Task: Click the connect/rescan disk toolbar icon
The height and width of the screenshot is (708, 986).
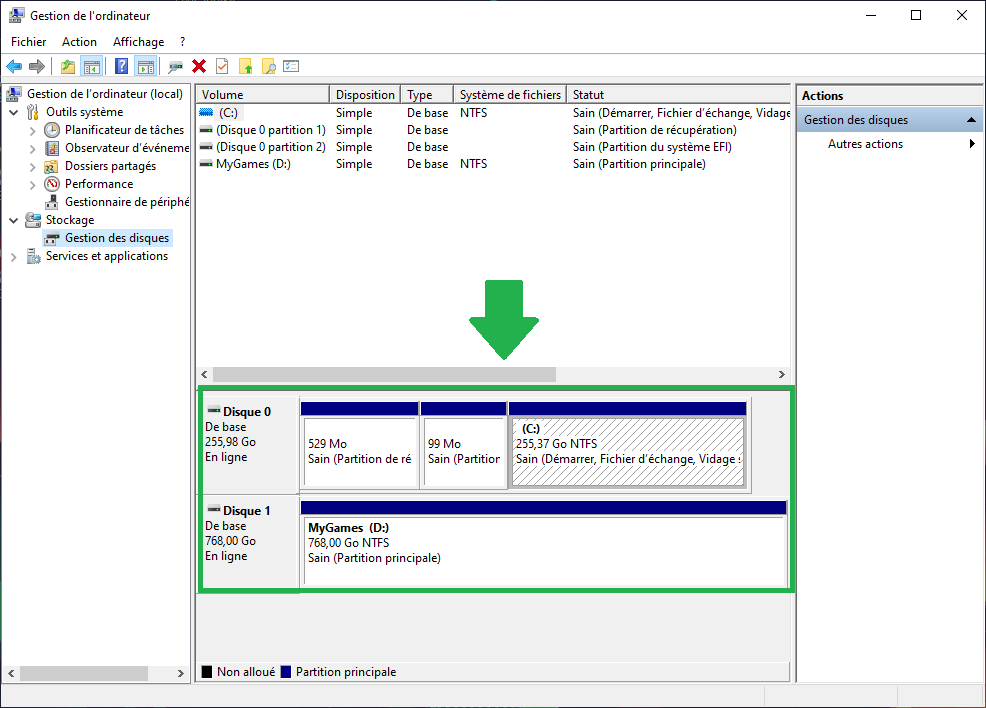Action: [175, 66]
